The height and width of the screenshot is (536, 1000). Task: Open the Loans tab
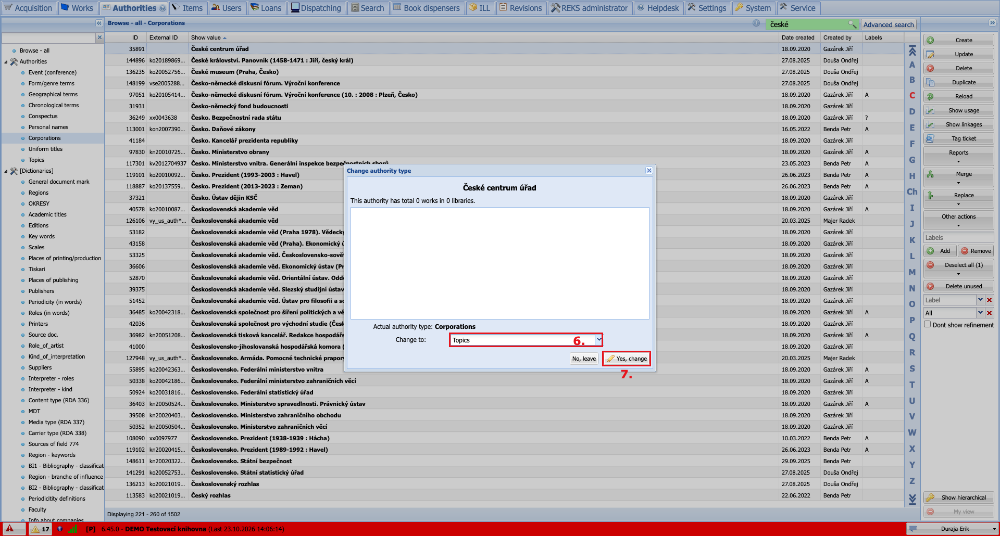click(x=266, y=8)
